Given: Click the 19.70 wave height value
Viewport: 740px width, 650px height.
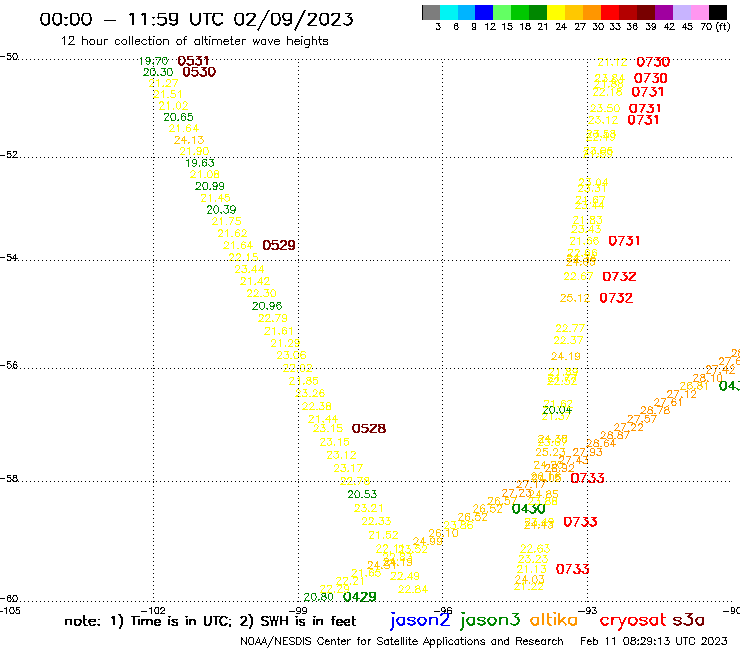Looking at the screenshot, I should (x=153, y=61).
